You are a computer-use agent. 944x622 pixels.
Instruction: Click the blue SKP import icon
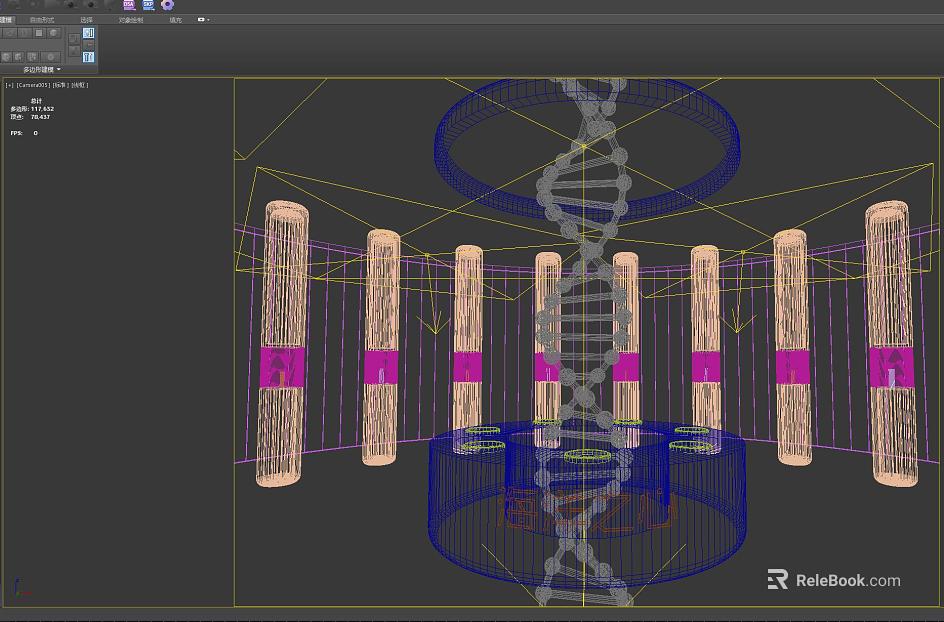(x=148, y=5)
